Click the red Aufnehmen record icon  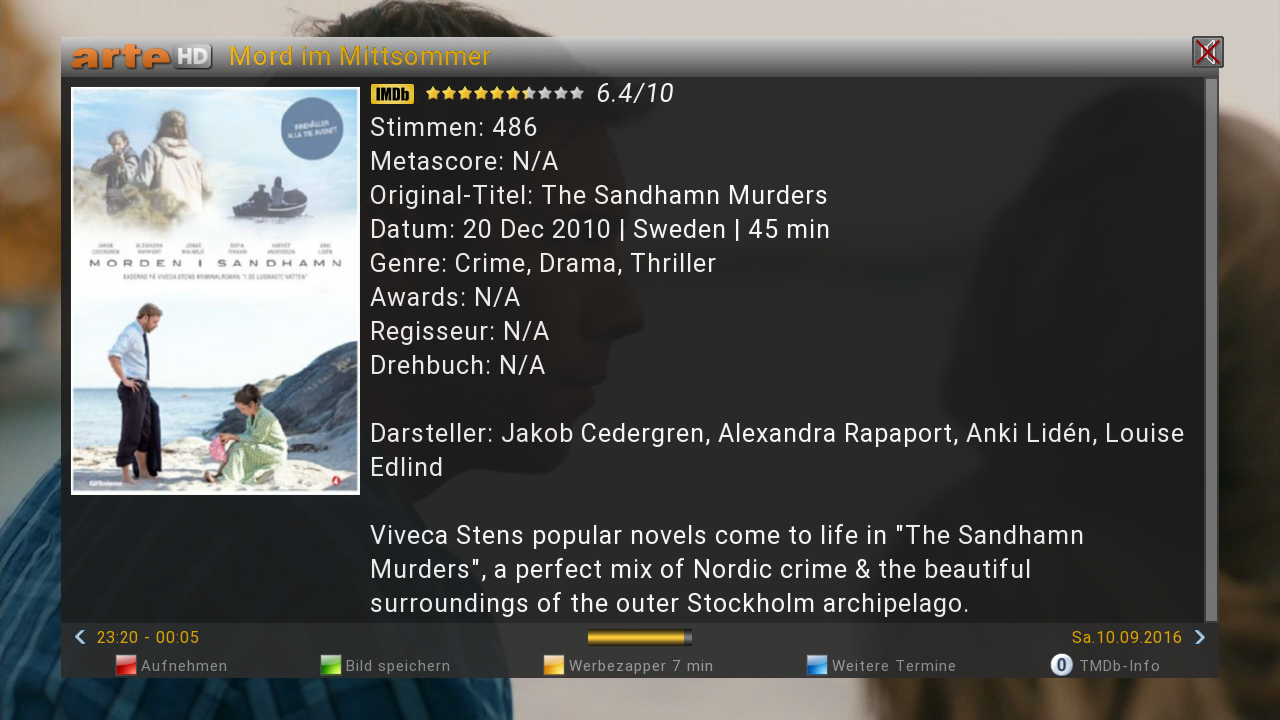[x=126, y=665]
